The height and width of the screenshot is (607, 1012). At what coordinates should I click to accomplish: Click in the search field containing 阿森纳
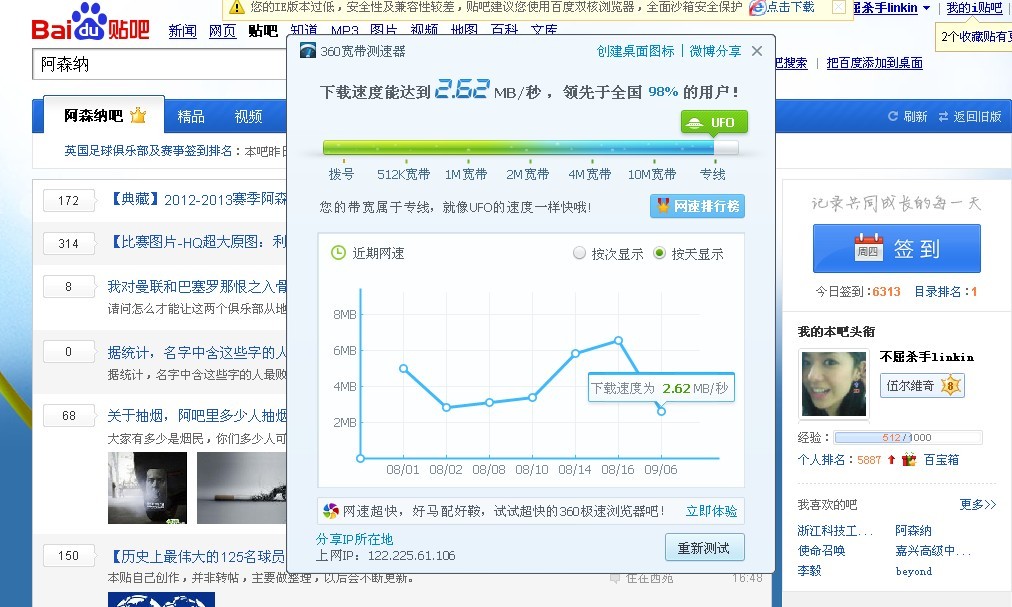[x=159, y=64]
